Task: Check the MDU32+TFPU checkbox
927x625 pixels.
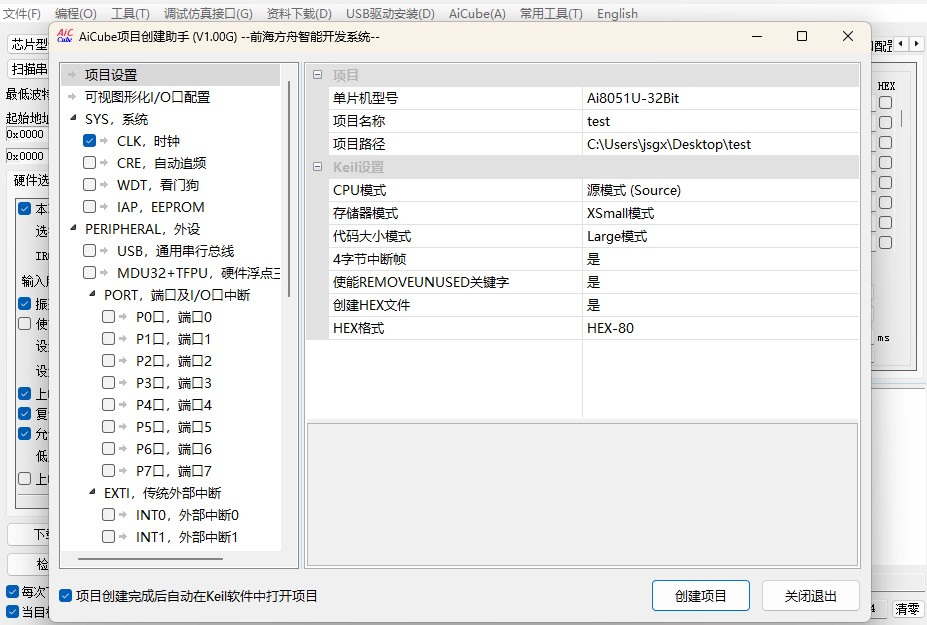Action: pyautogui.click(x=89, y=273)
